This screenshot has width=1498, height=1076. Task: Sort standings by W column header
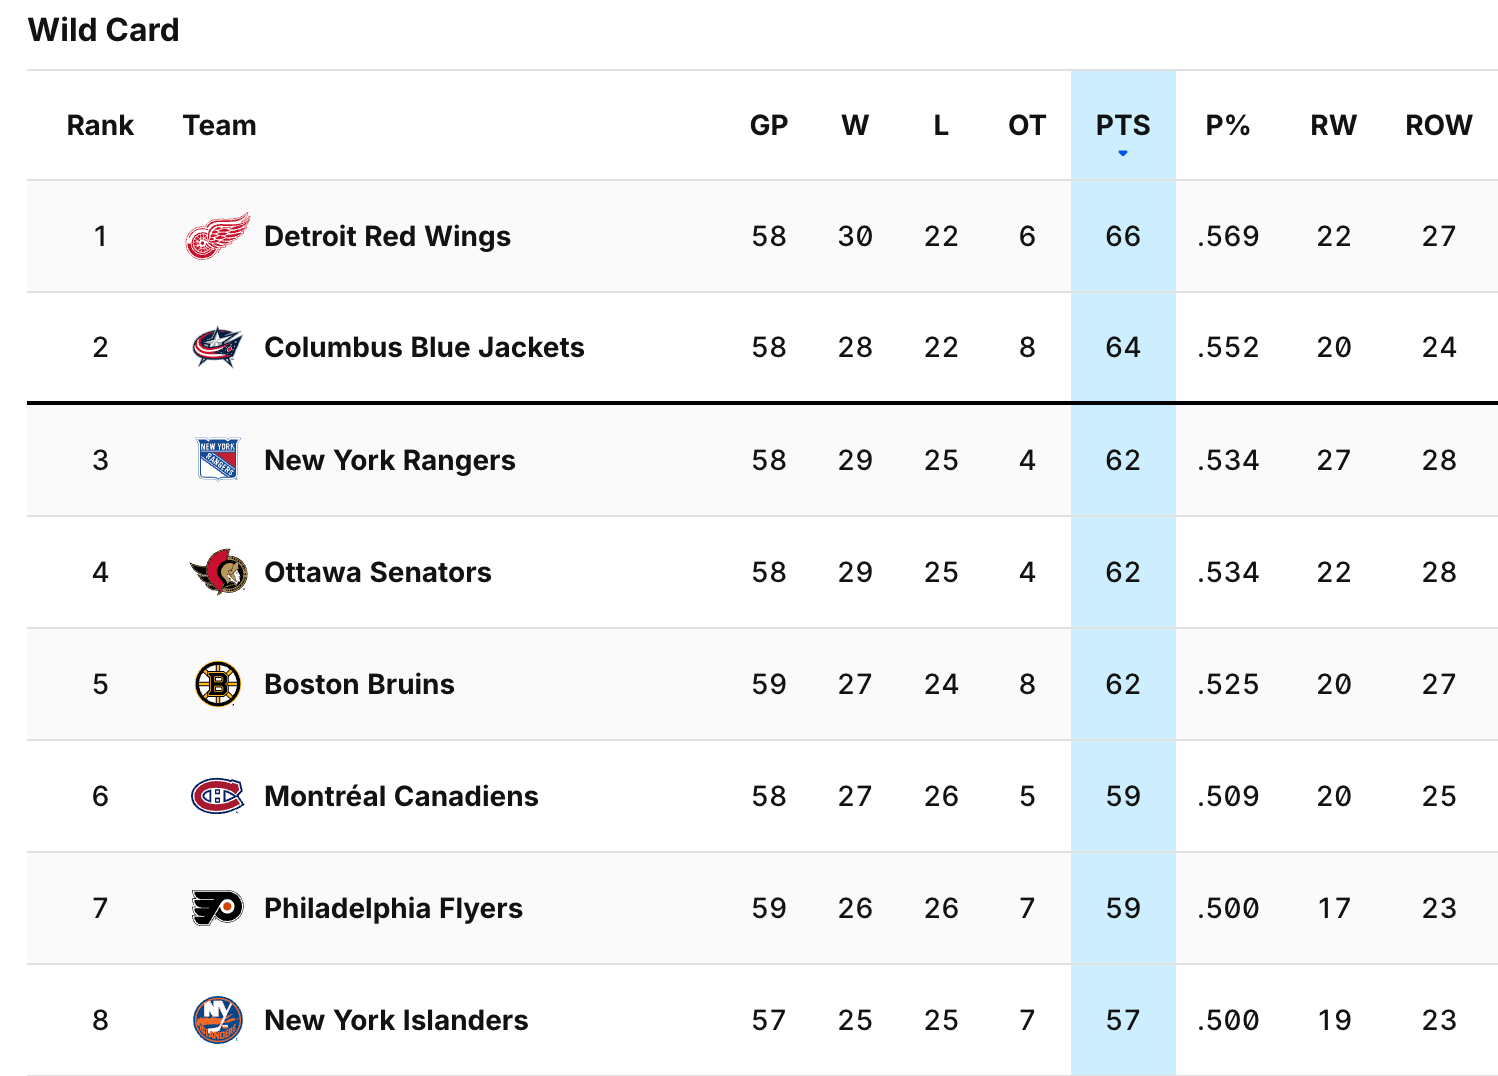pos(855,125)
